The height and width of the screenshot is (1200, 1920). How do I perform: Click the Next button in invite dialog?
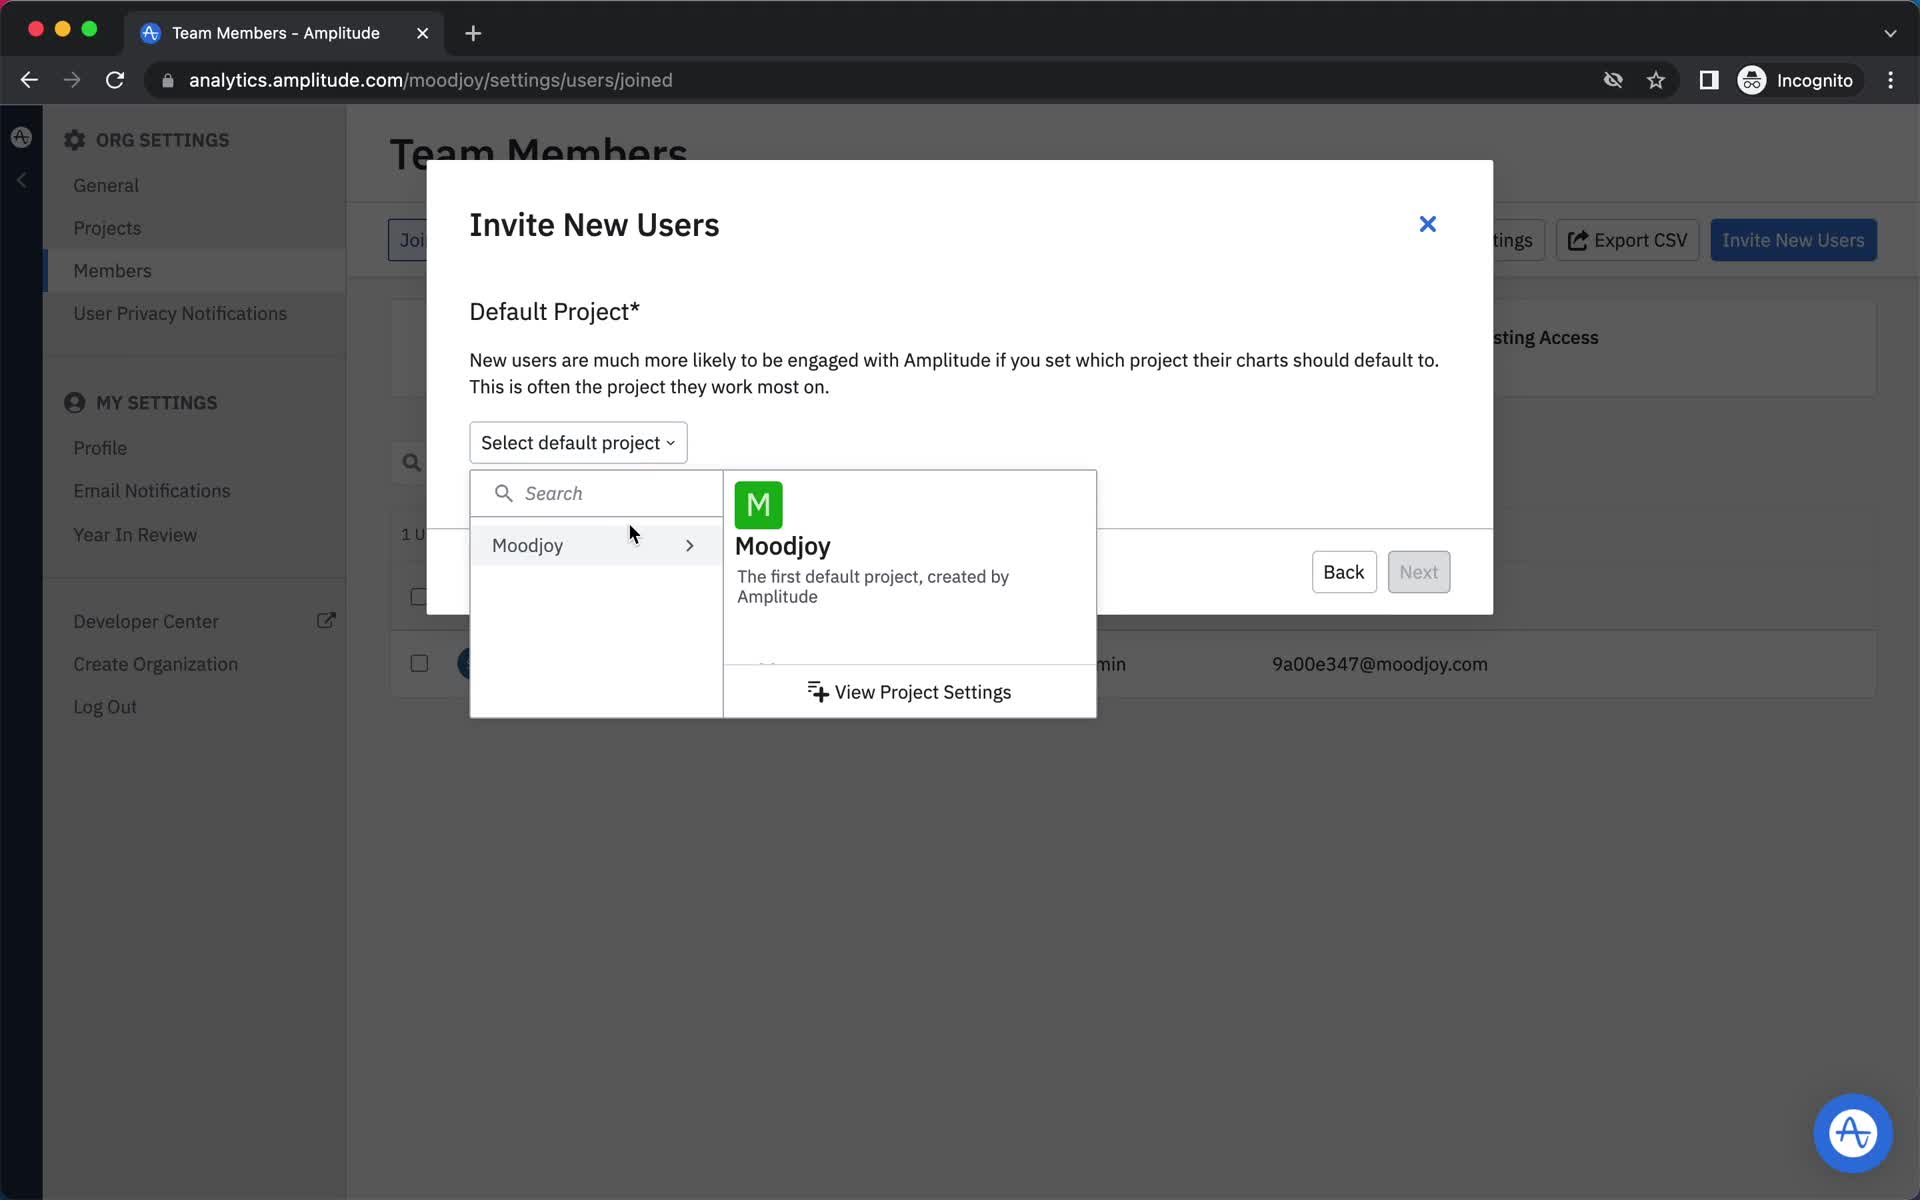[x=1418, y=572]
